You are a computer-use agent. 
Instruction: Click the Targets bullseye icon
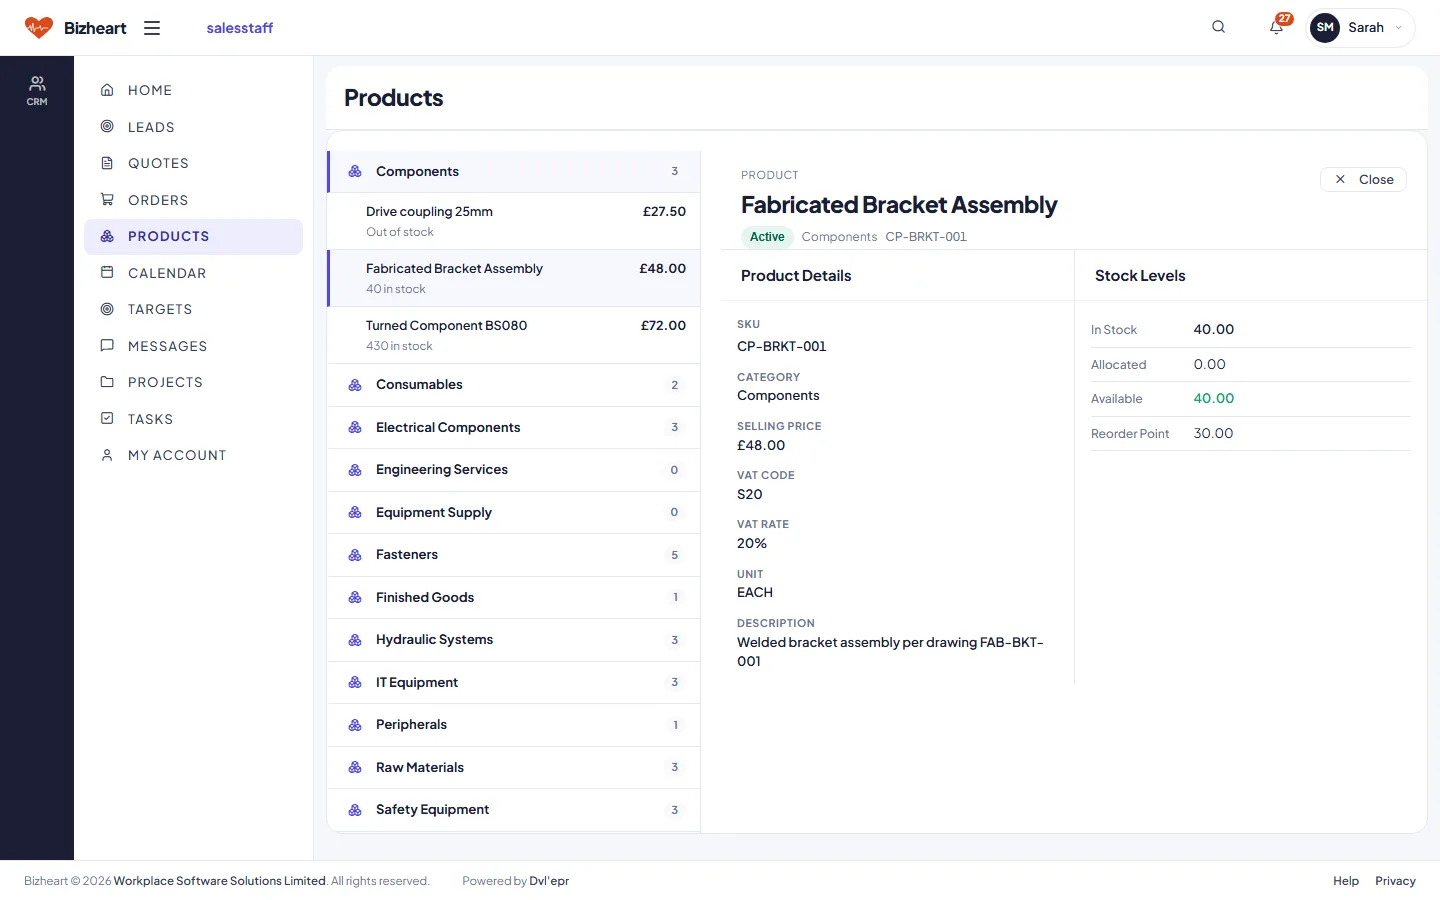[107, 309]
